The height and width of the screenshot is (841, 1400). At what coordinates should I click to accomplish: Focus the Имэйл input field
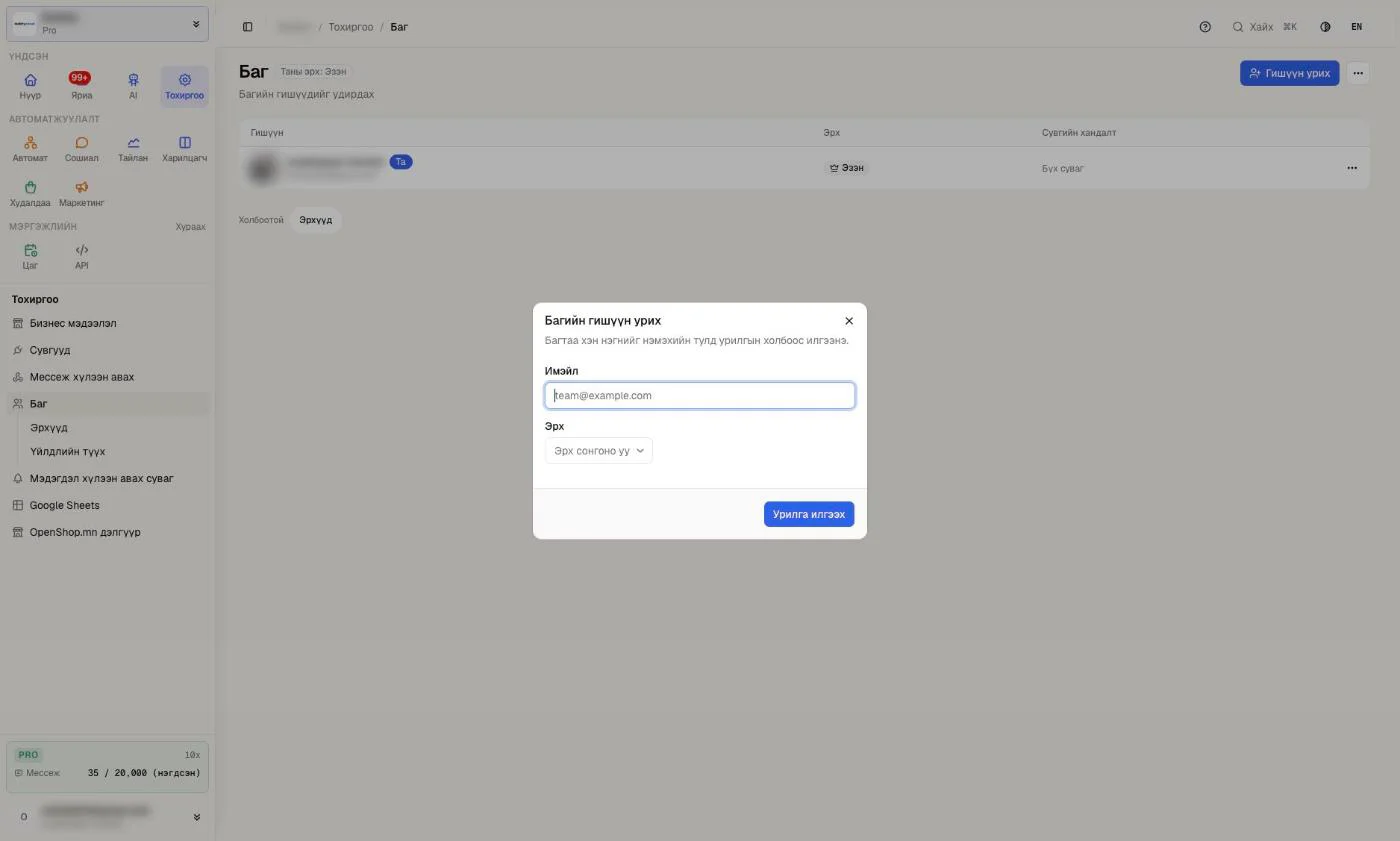click(700, 396)
